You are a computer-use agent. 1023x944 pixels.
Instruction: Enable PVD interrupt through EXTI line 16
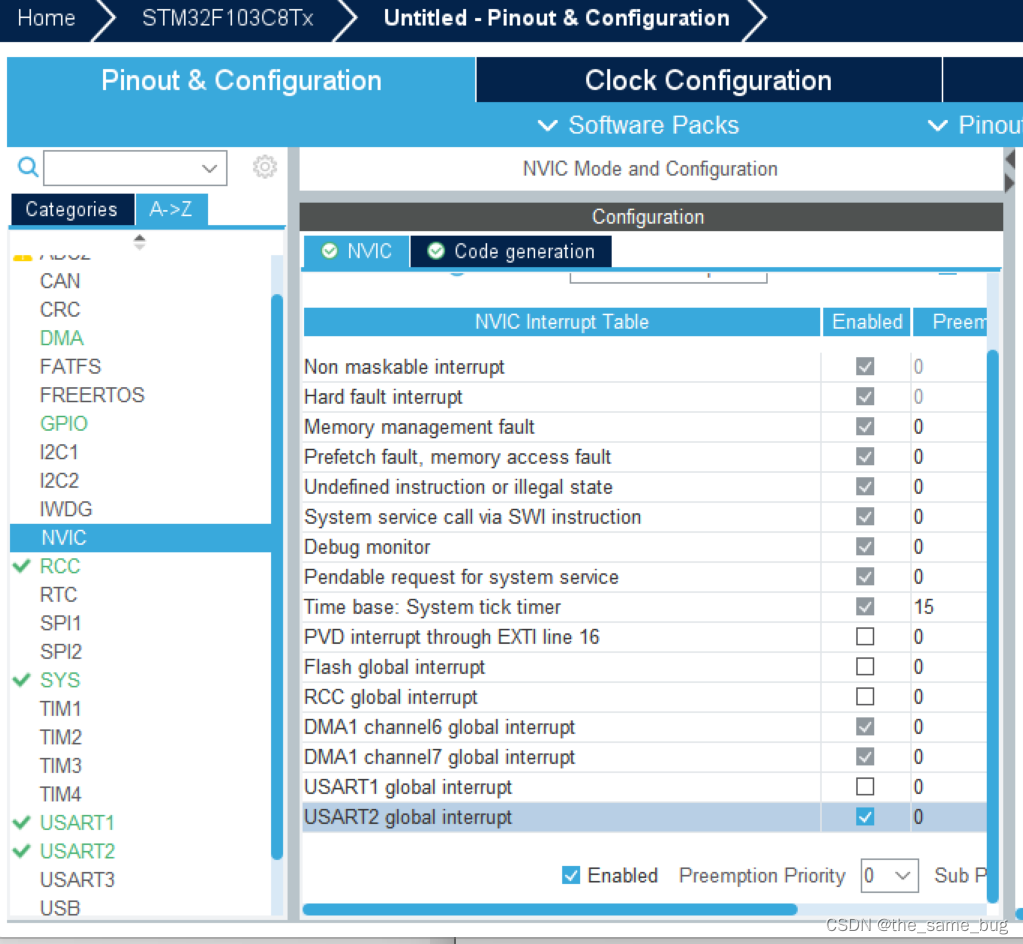pyautogui.click(x=864, y=636)
